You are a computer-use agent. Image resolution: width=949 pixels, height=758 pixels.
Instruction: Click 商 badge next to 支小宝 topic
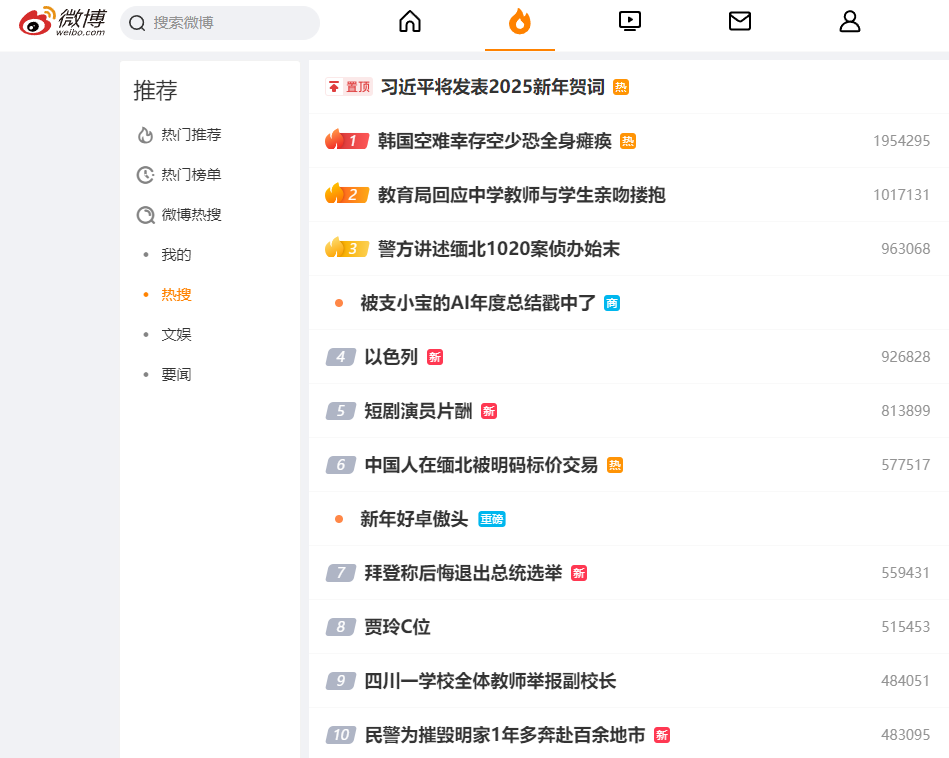(612, 303)
